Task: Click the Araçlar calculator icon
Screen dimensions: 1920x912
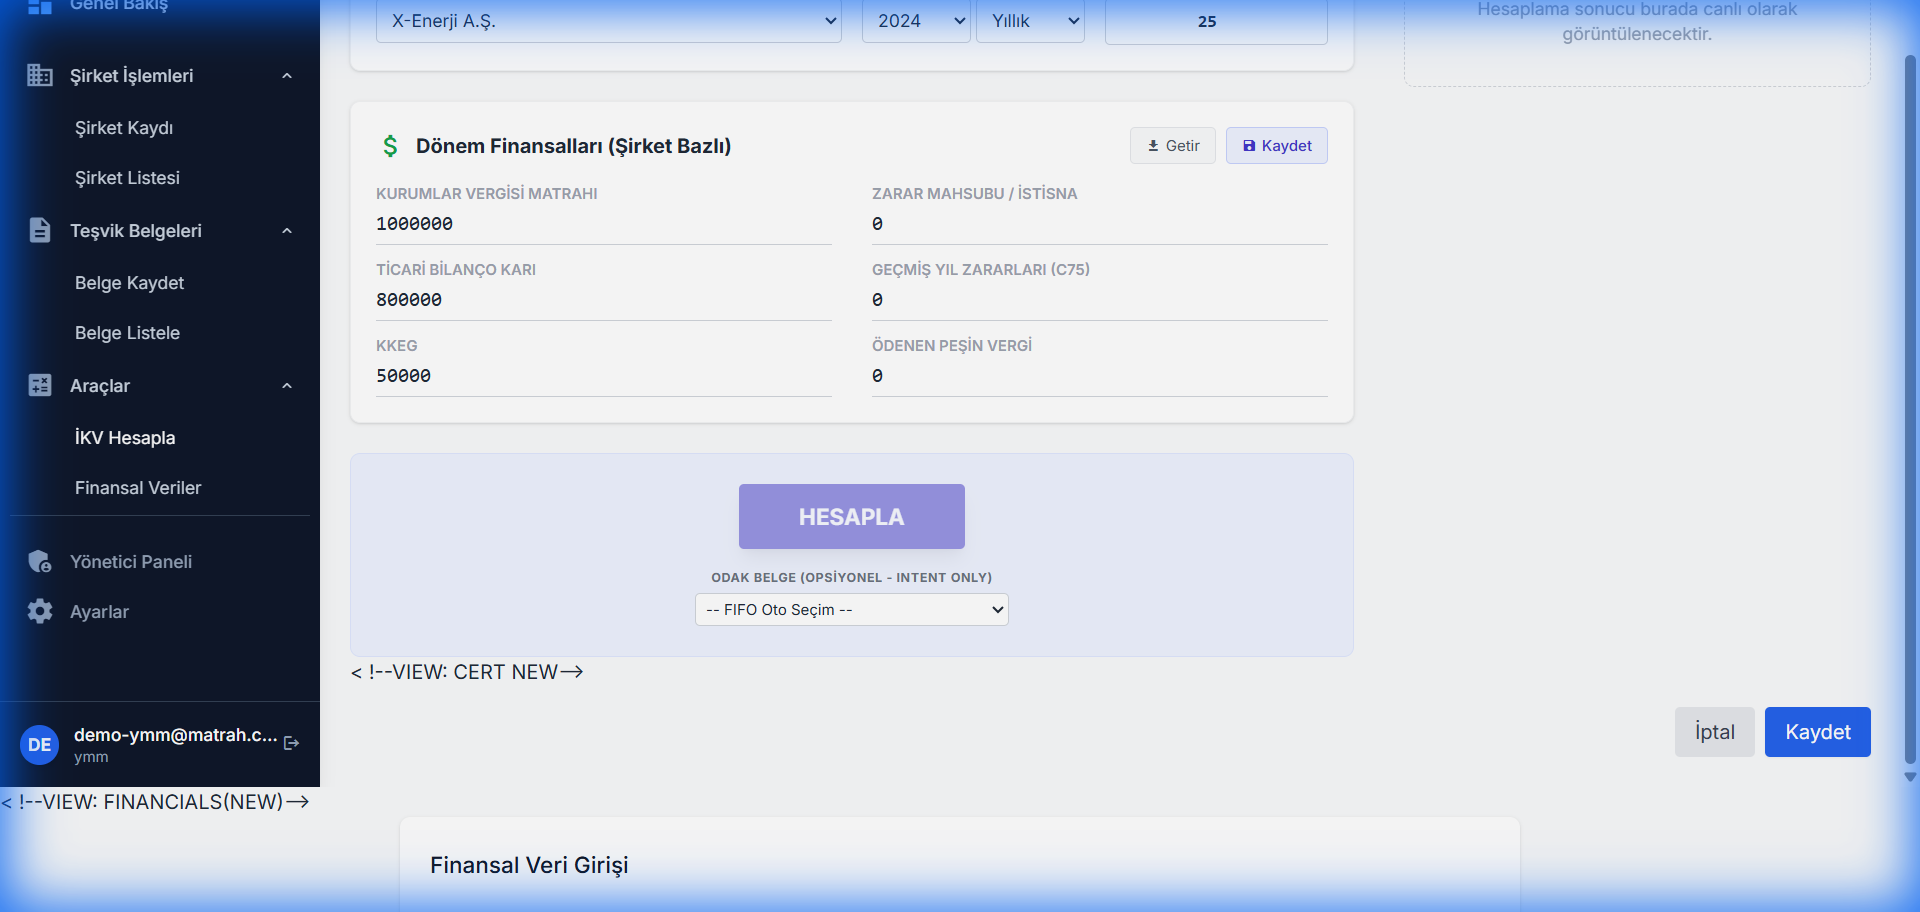Action: tap(40, 386)
